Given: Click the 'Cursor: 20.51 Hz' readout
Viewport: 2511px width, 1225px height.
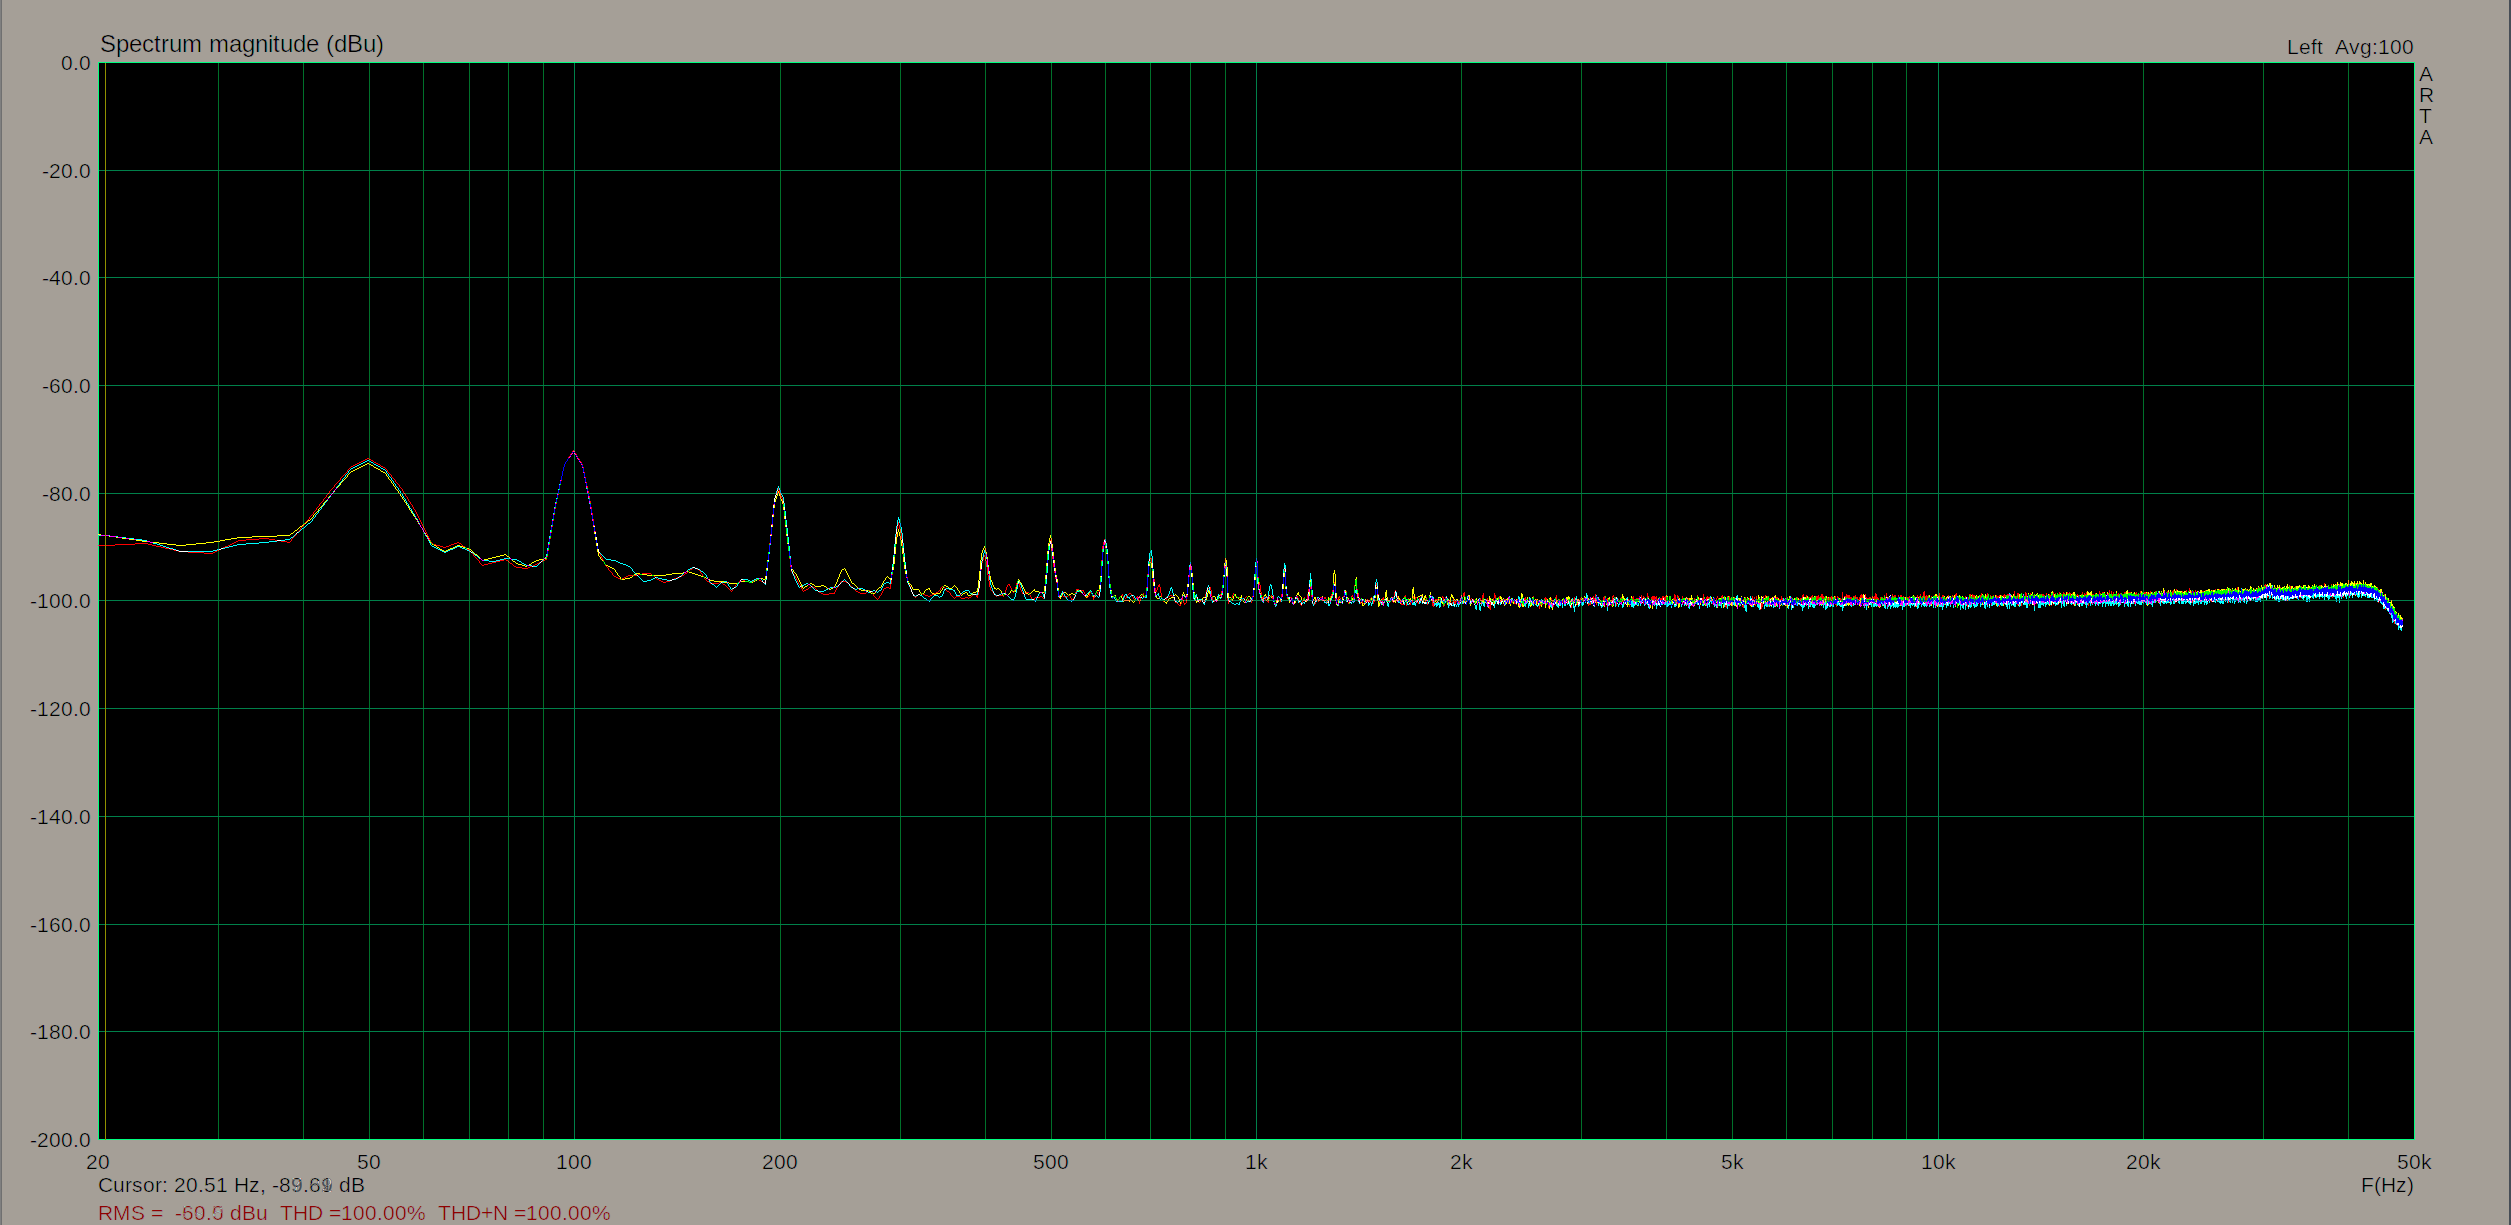Looking at the screenshot, I should (x=179, y=1185).
